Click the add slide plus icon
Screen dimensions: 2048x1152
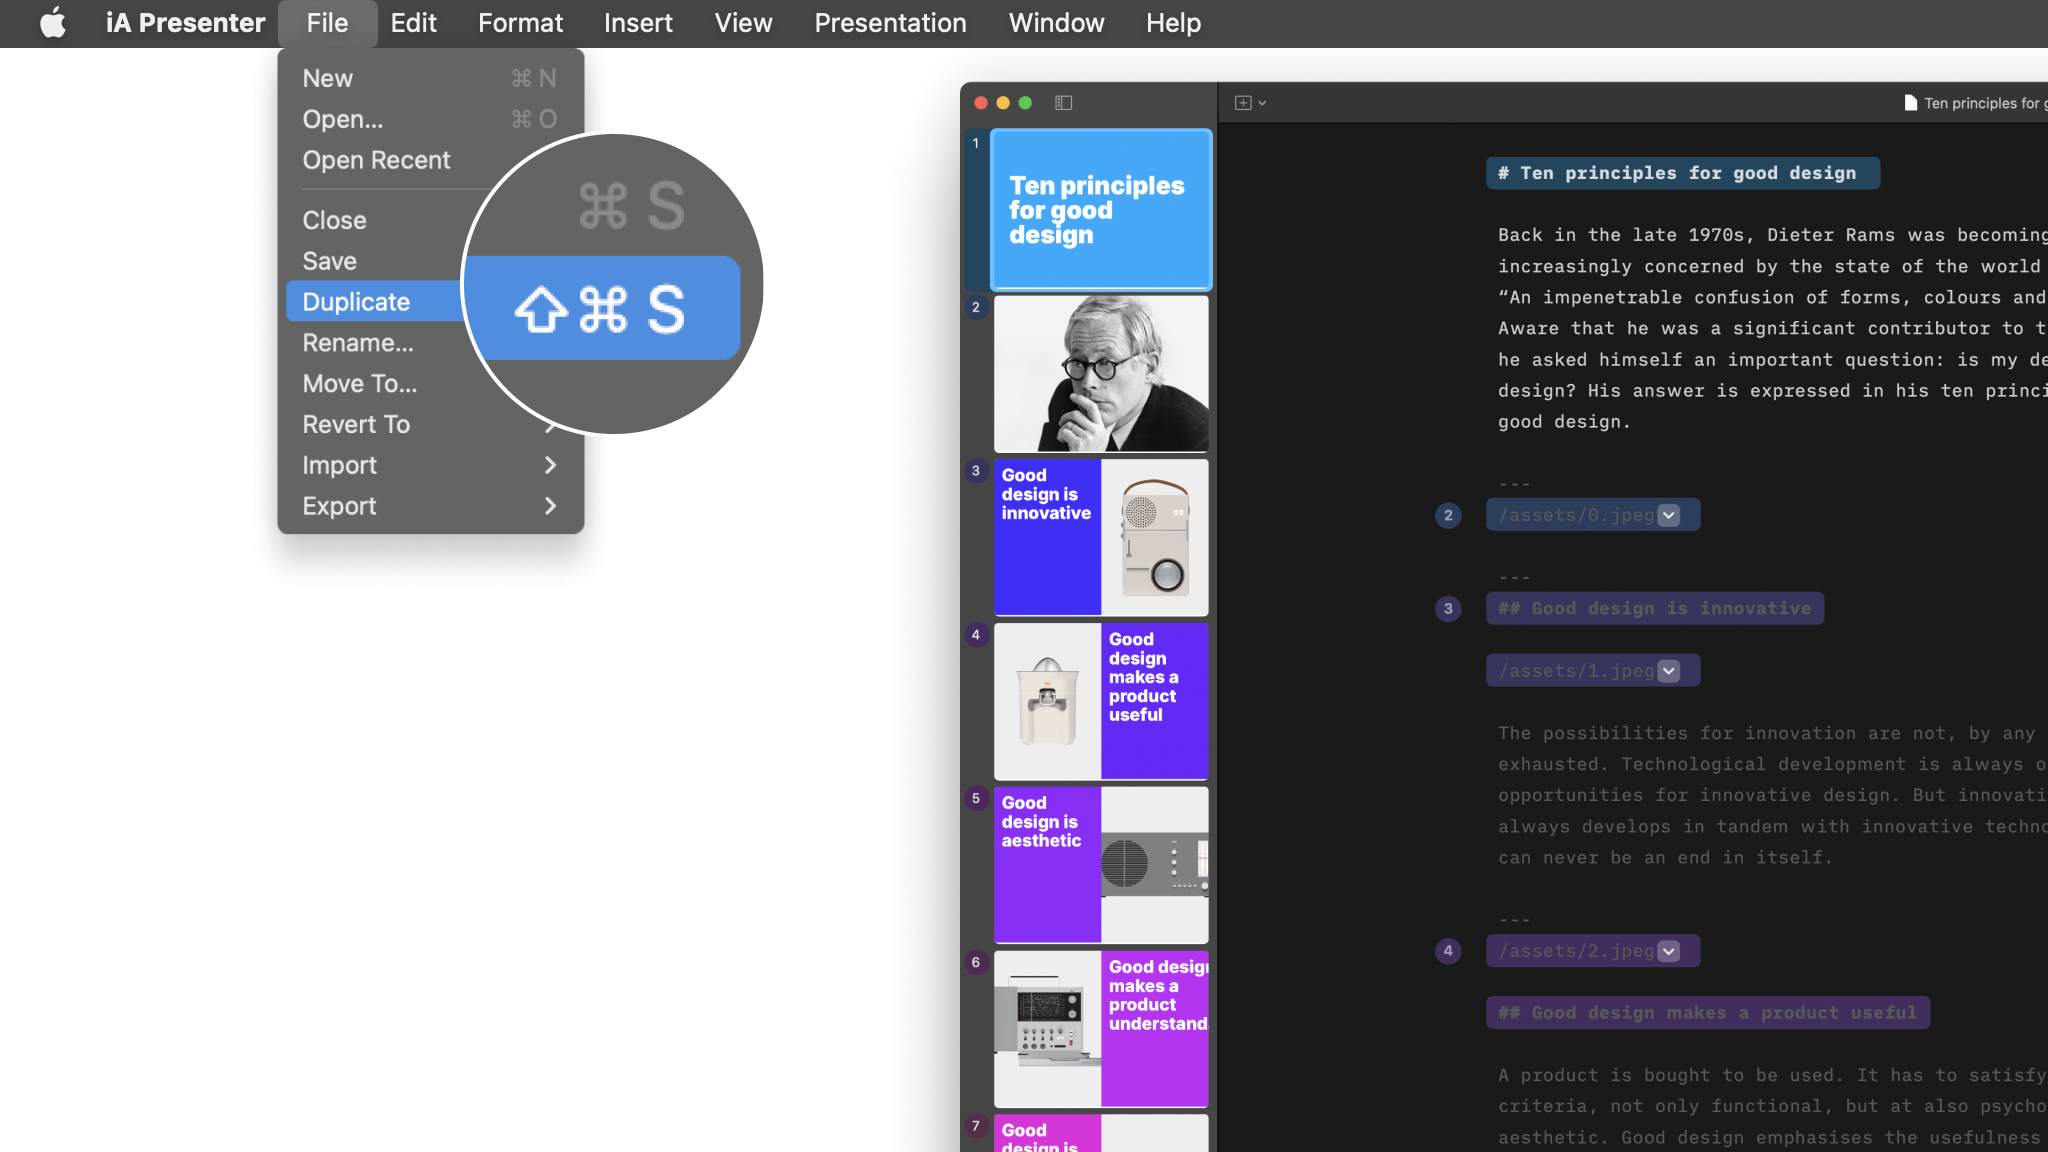pos(1243,103)
